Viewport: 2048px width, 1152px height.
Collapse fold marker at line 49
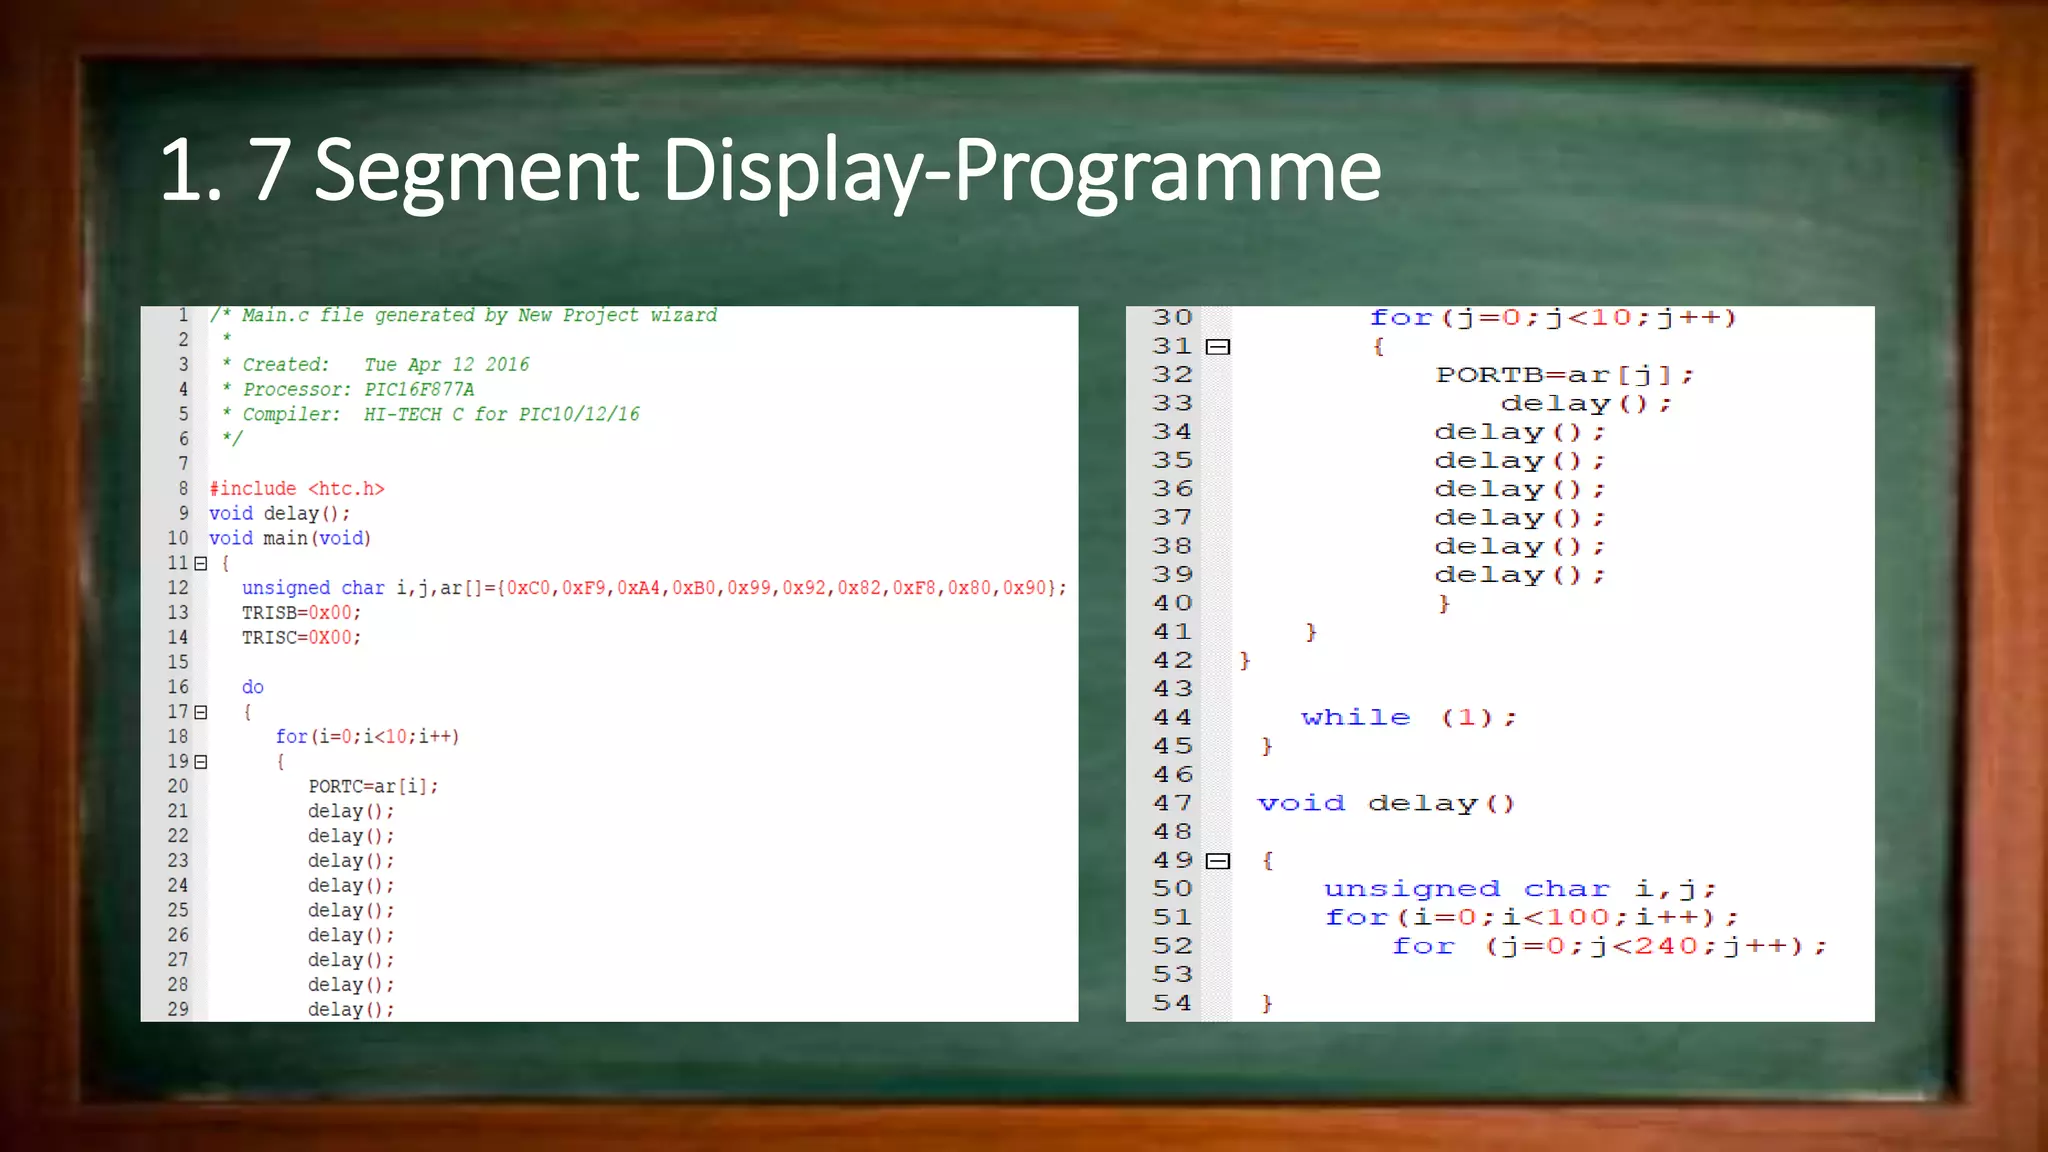click(1217, 861)
